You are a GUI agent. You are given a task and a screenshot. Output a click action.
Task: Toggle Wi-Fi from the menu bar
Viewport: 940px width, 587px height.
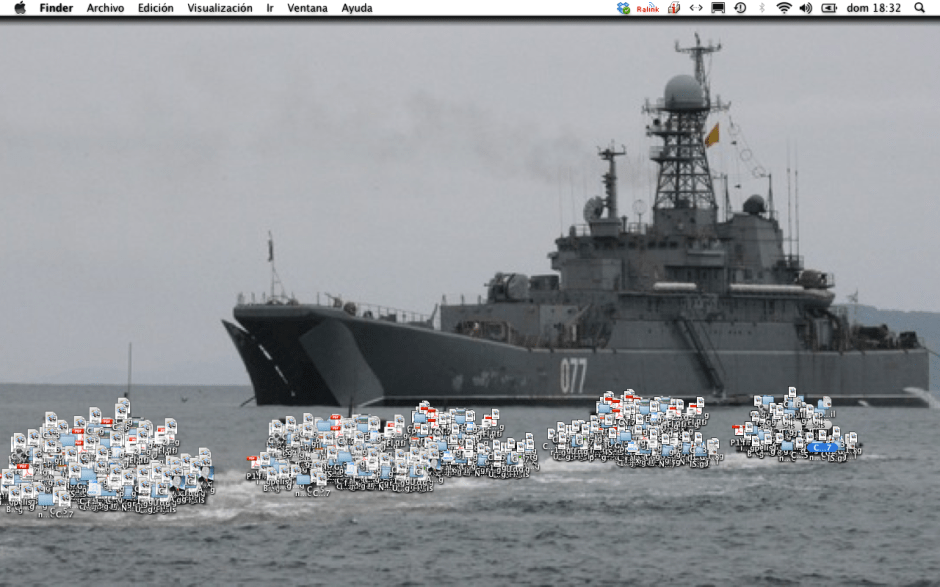[785, 8]
